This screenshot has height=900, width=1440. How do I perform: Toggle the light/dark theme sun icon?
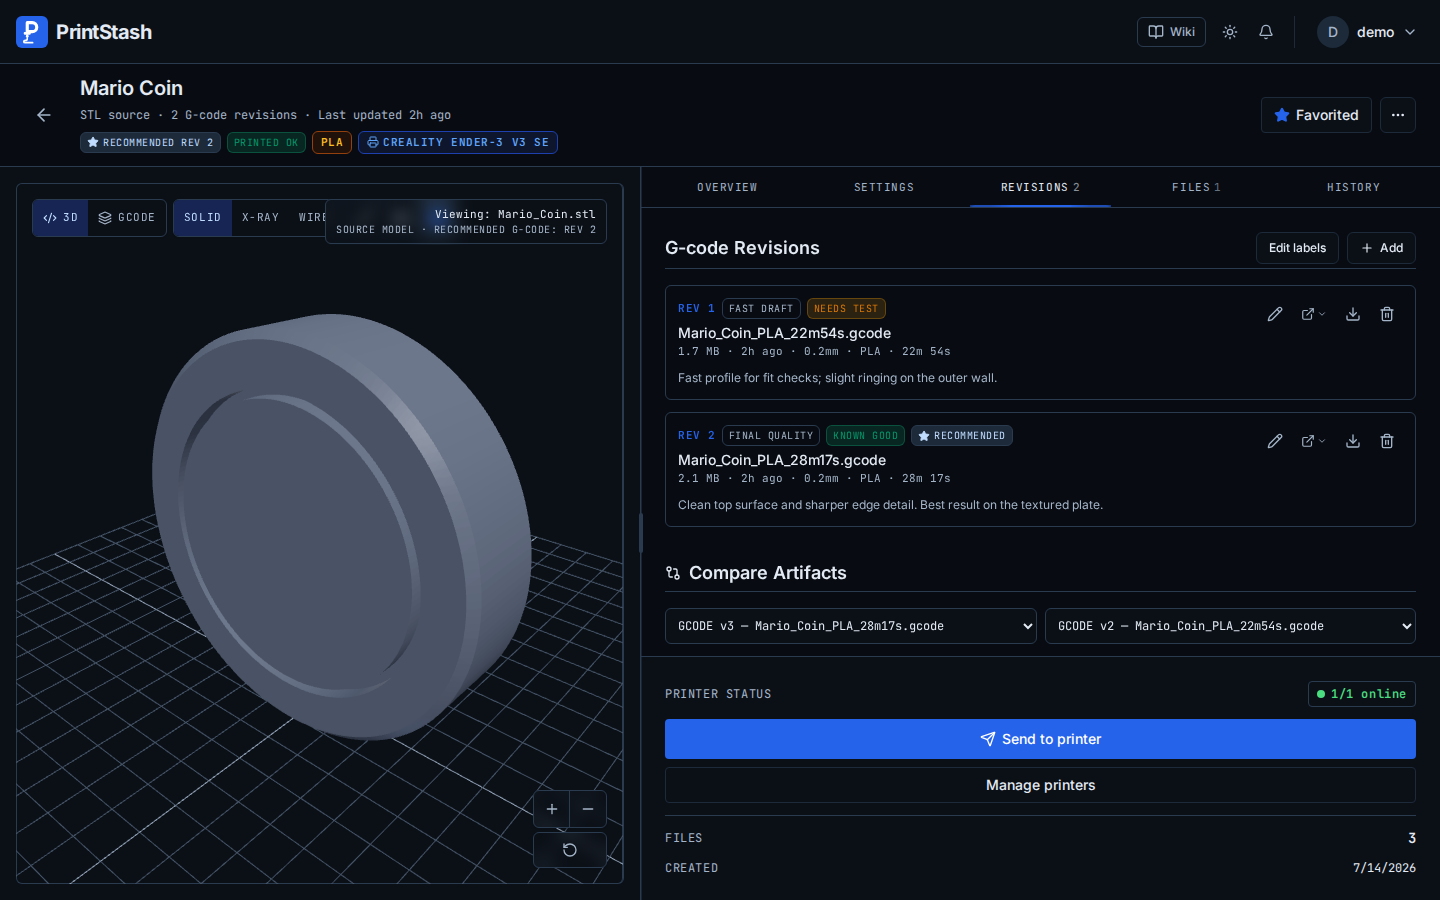point(1230,32)
